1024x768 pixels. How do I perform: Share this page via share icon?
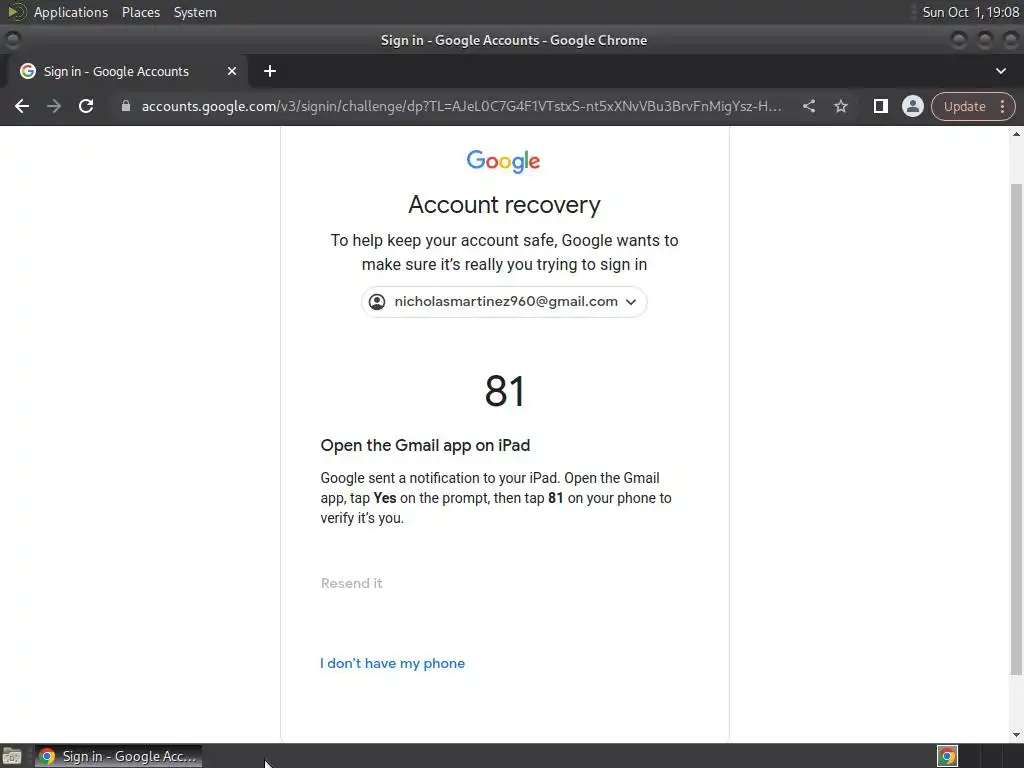(x=808, y=106)
